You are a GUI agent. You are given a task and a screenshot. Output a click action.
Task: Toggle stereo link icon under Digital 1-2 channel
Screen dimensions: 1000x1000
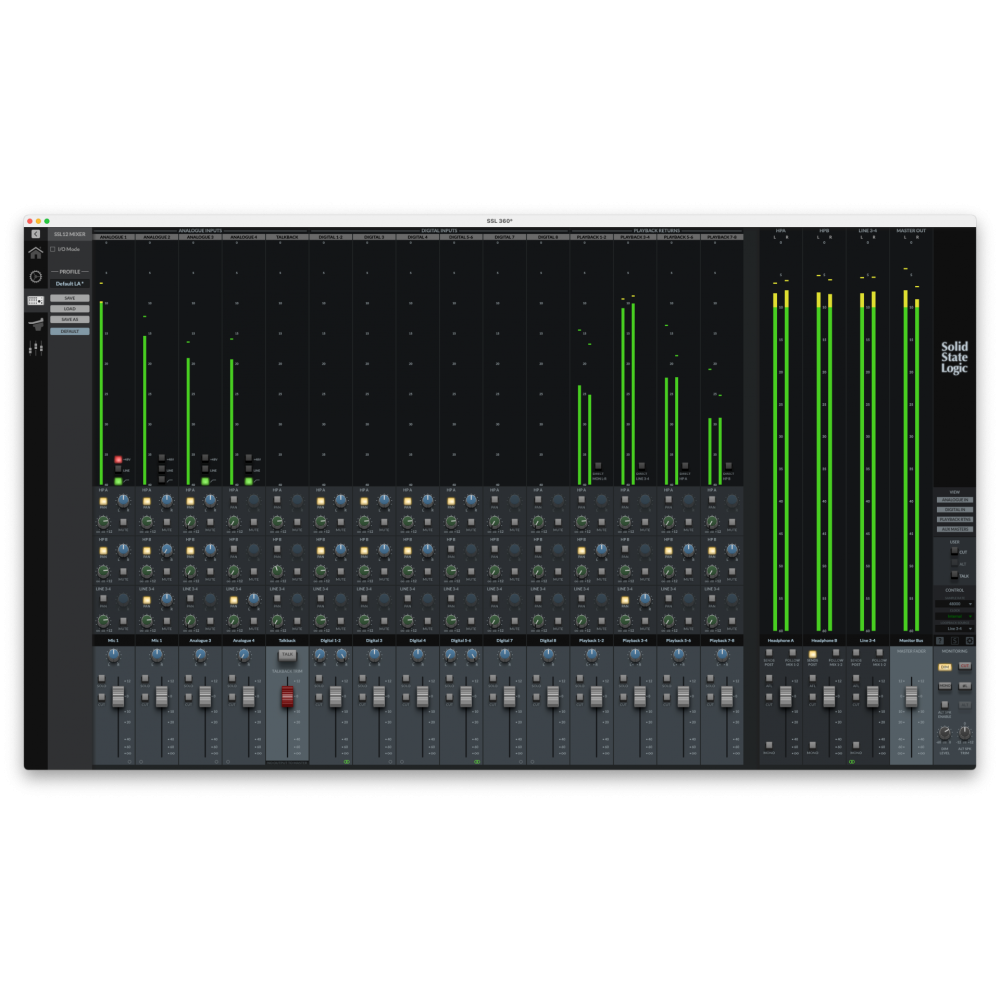pos(346,761)
